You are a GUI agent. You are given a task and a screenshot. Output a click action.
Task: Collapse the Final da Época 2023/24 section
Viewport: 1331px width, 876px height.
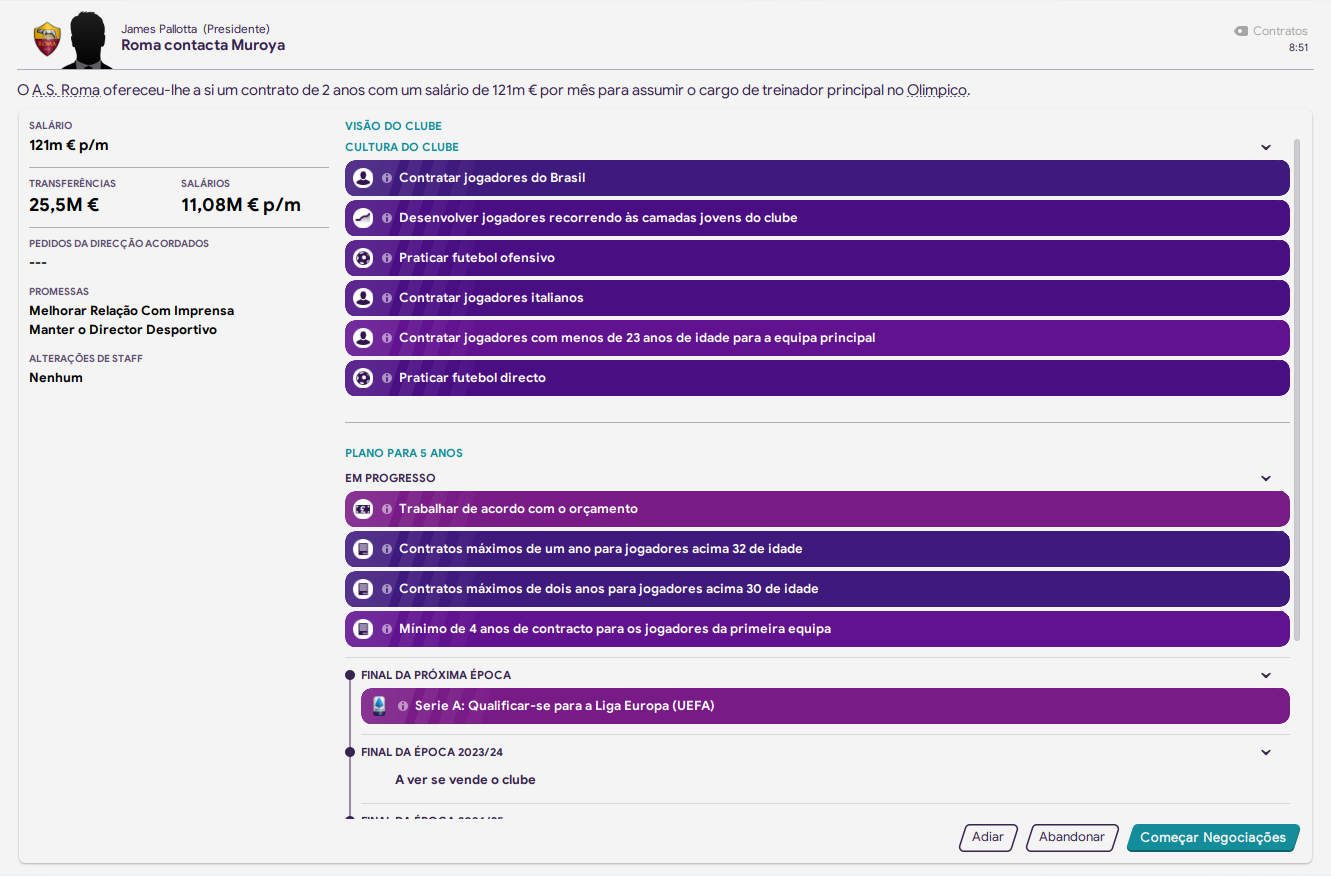pyautogui.click(x=1266, y=752)
